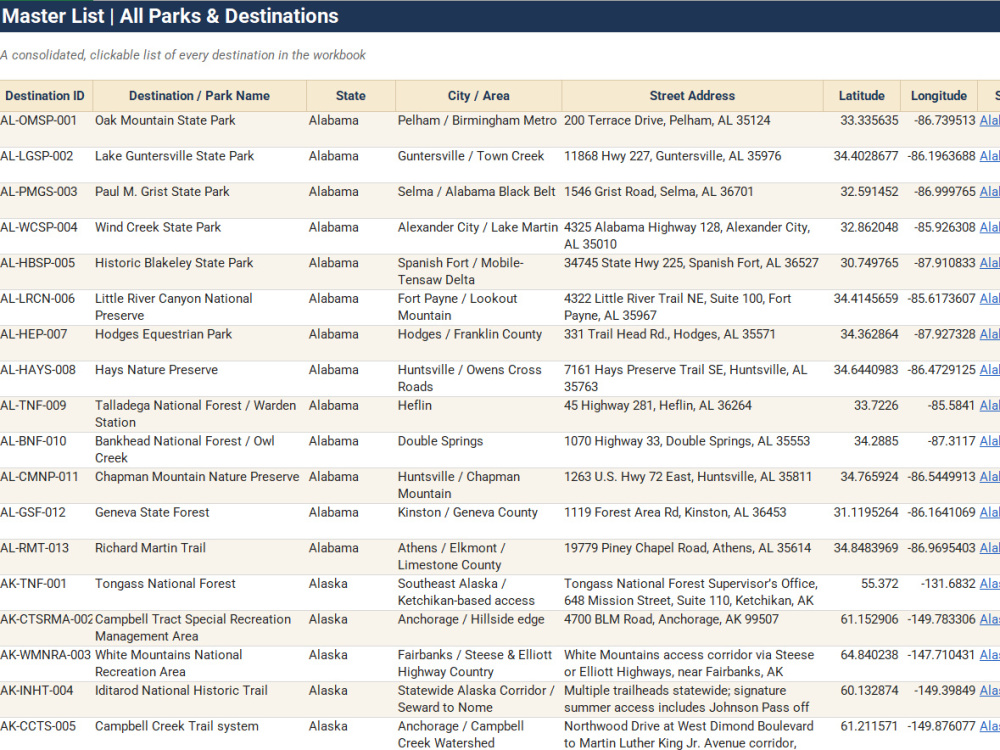The width and height of the screenshot is (1000, 750).
Task: Open the link in Wind Creek row
Action: [x=989, y=228]
